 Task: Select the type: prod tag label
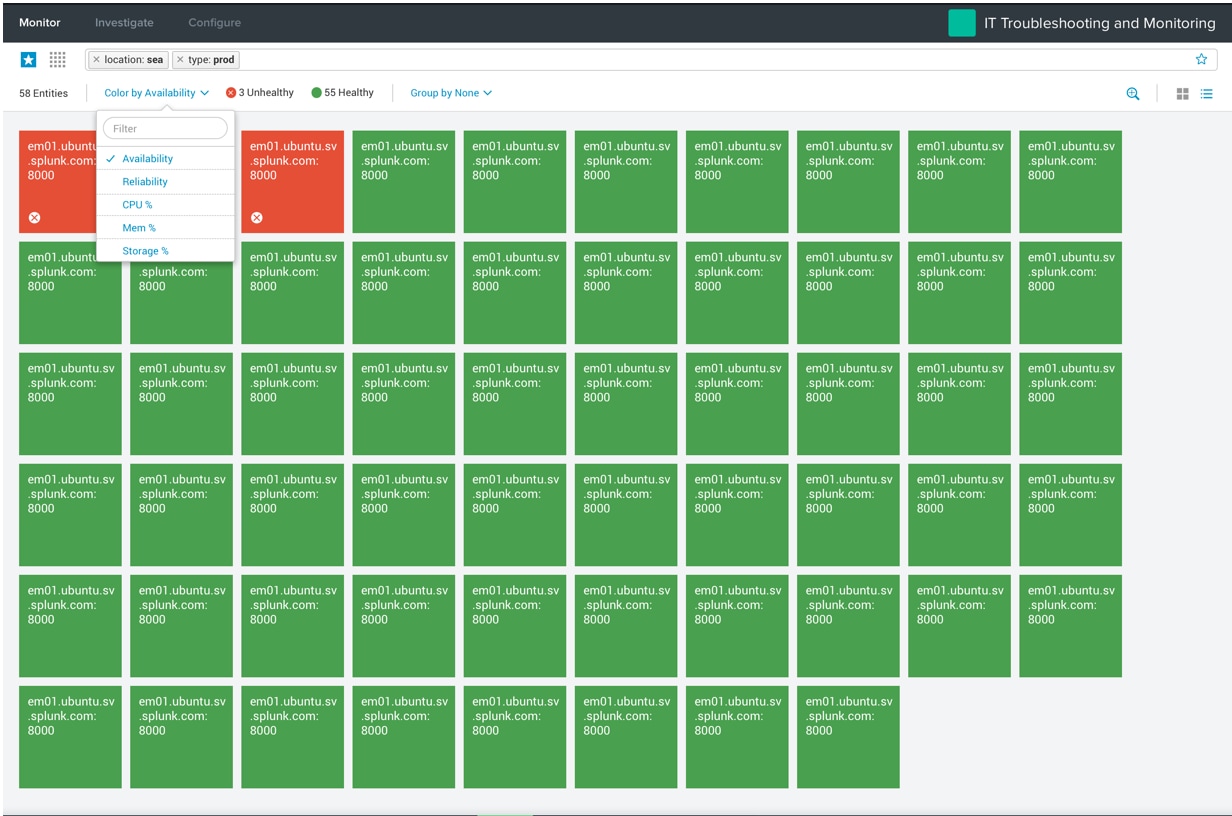211,60
